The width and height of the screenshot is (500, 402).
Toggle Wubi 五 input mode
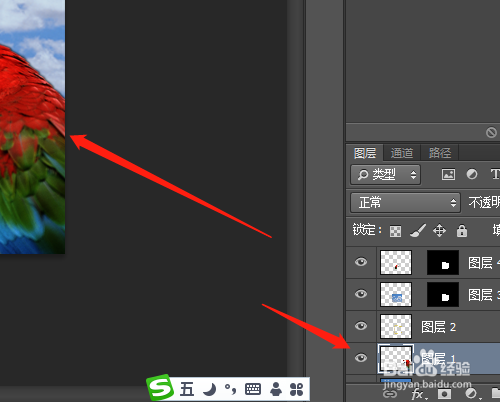pos(187,389)
